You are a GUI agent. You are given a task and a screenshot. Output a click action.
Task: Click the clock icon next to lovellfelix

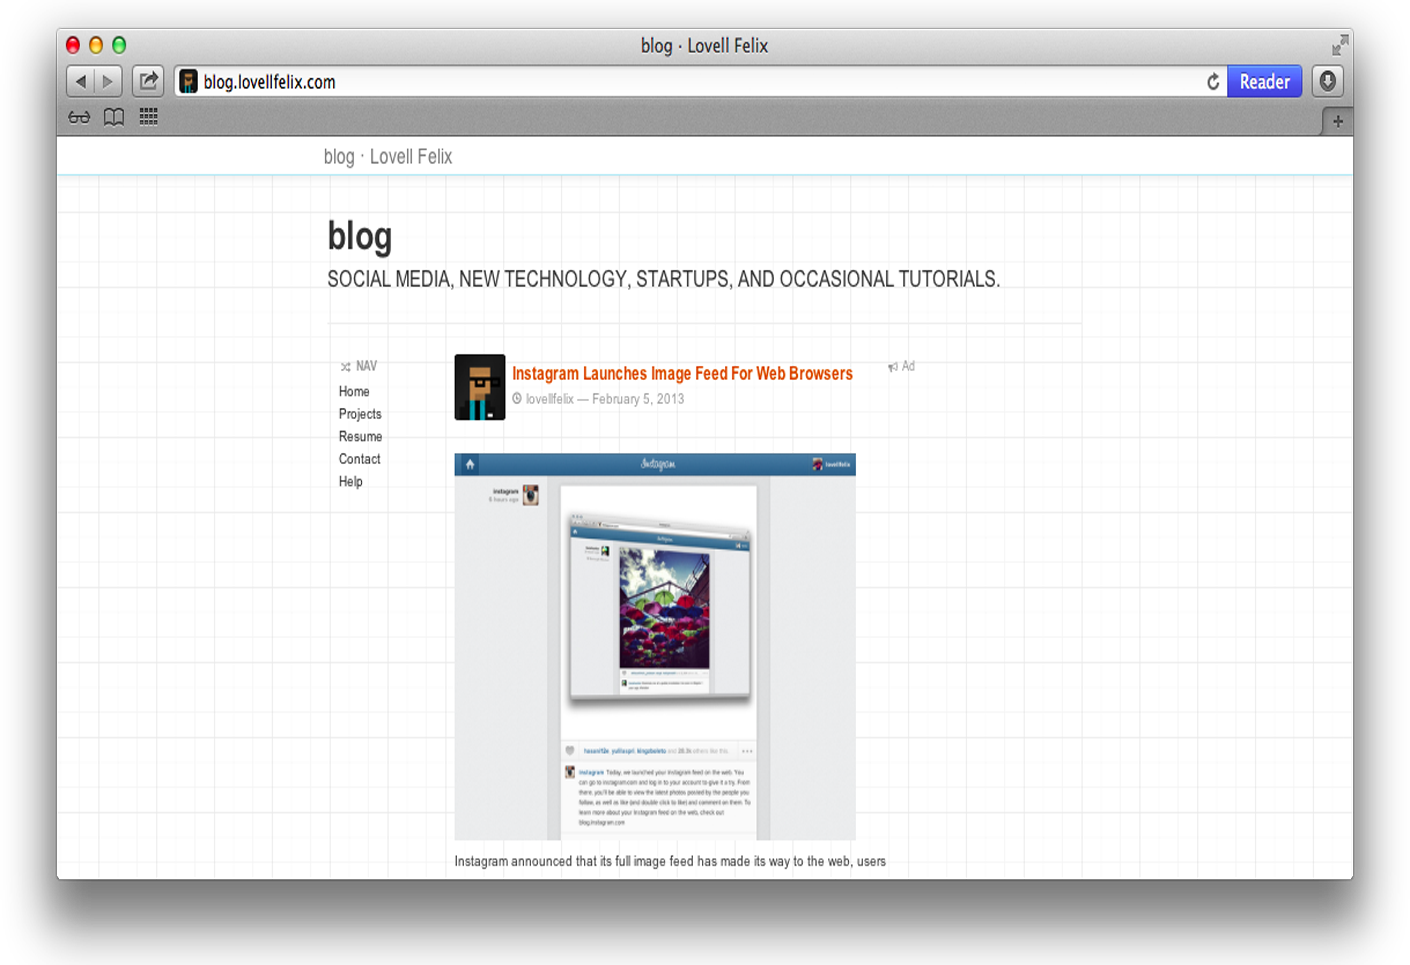[518, 398]
